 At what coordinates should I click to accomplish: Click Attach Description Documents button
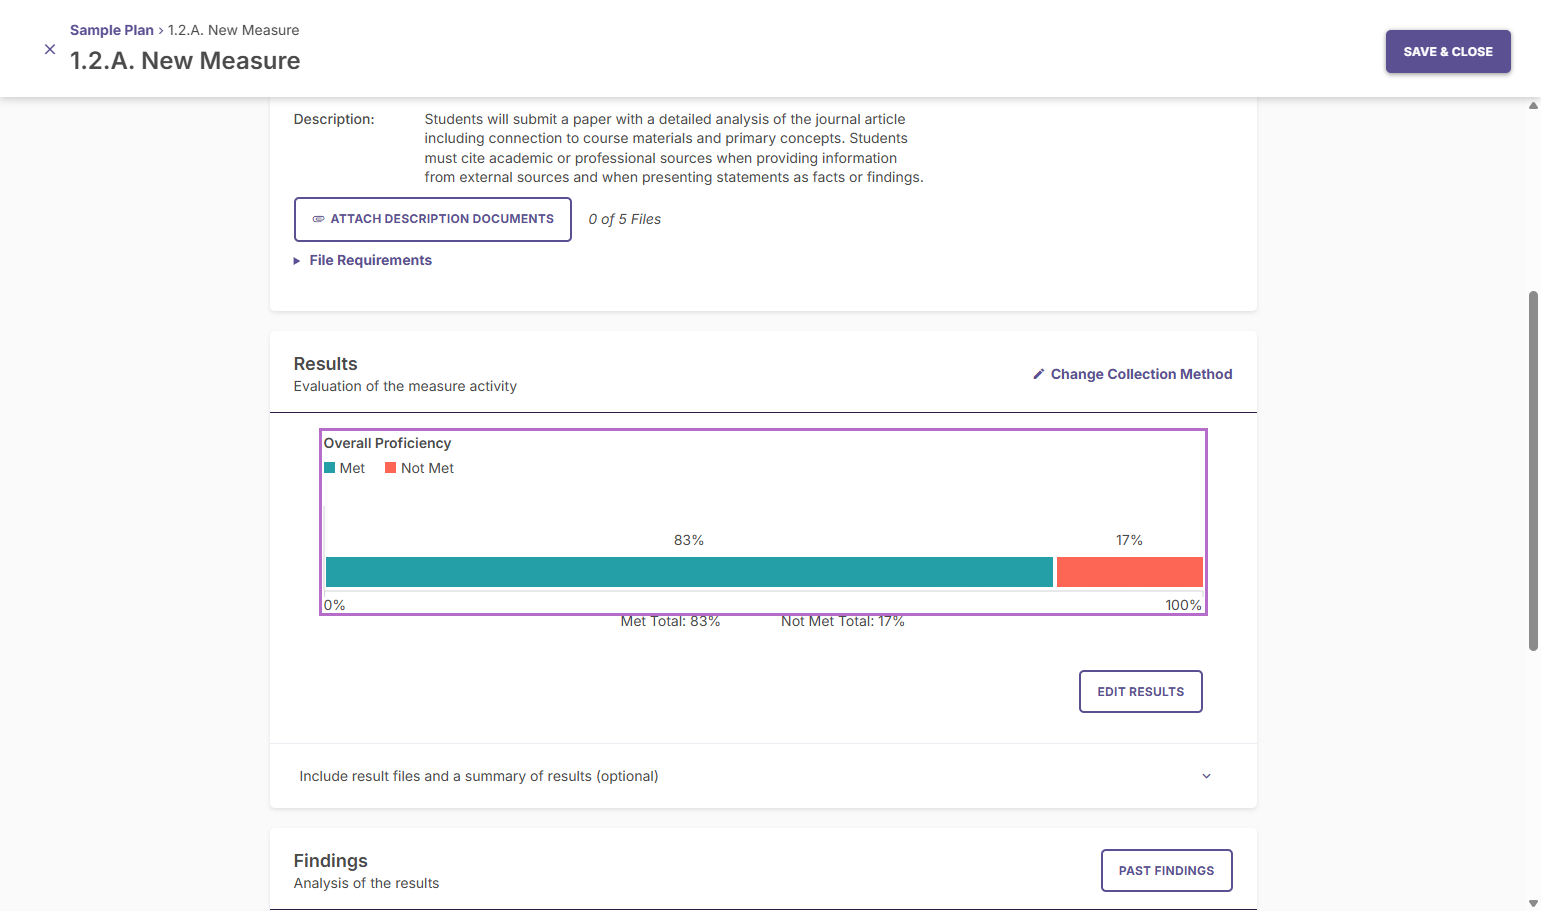pyautogui.click(x=433, y=219)
